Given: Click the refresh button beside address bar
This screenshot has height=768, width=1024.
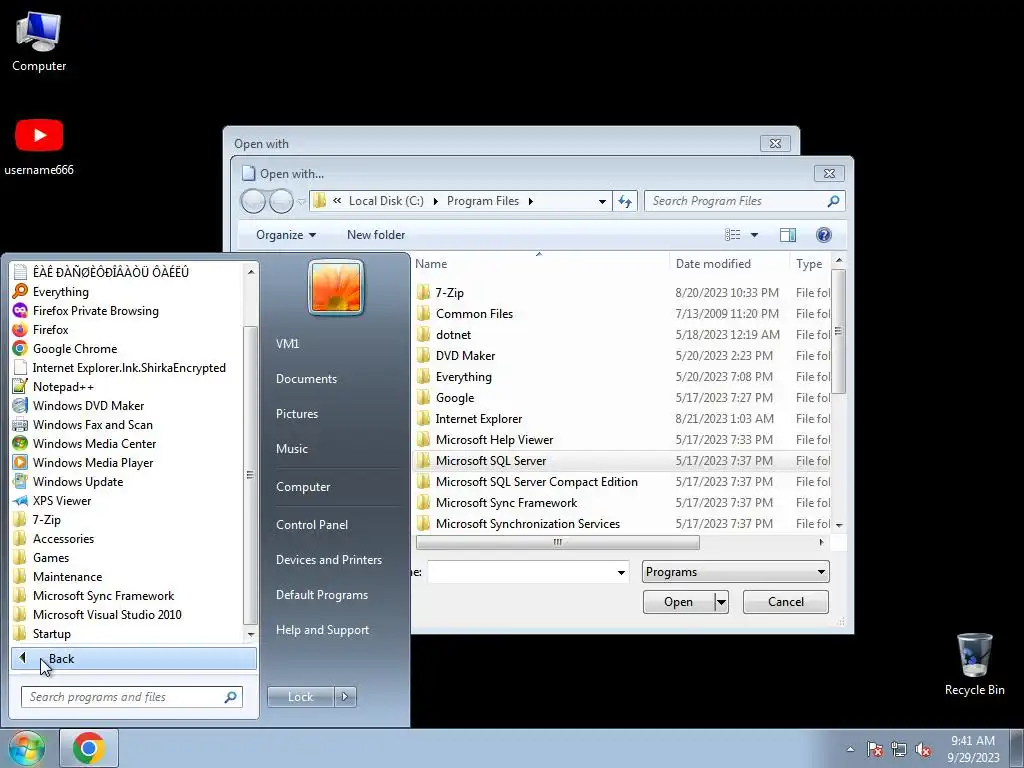Looking at the screenshot, I should click(625, 201).
